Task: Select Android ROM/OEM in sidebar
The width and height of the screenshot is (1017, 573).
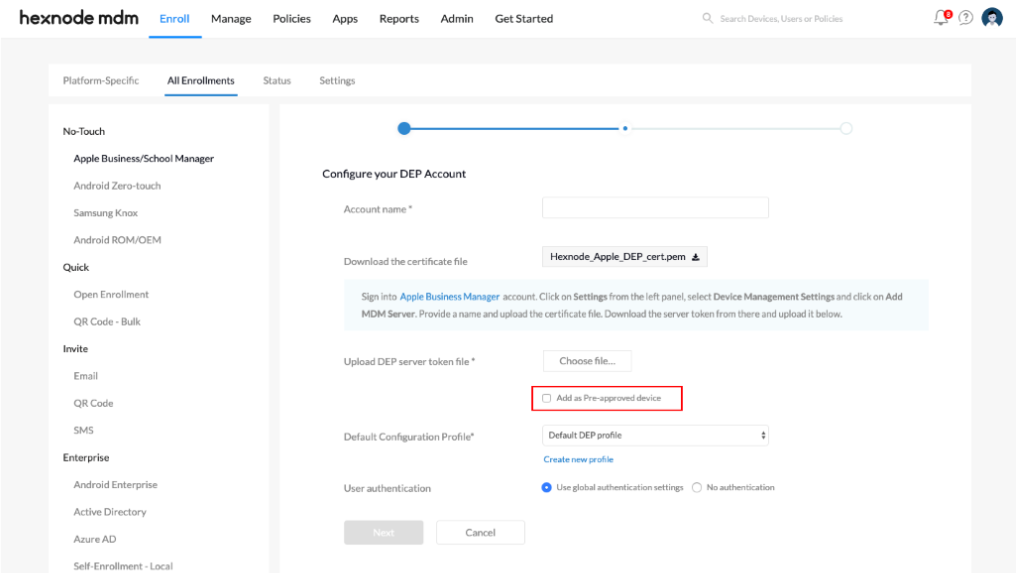Action: pos(117,240)
